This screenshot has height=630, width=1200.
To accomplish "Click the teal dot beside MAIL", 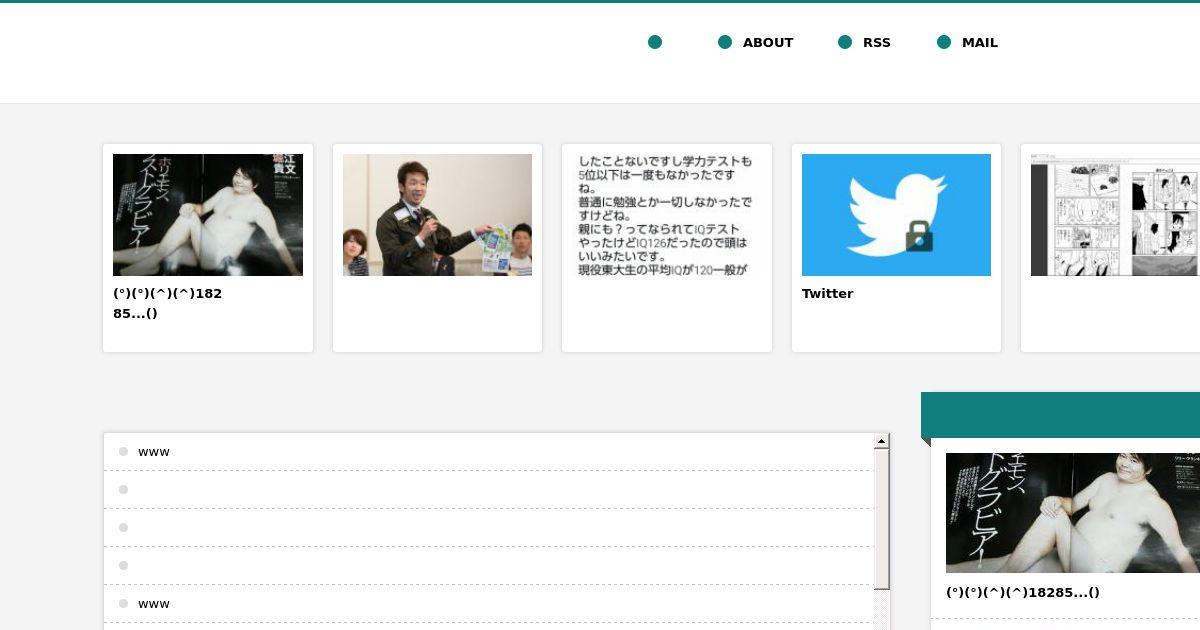I will coord(944,42).
